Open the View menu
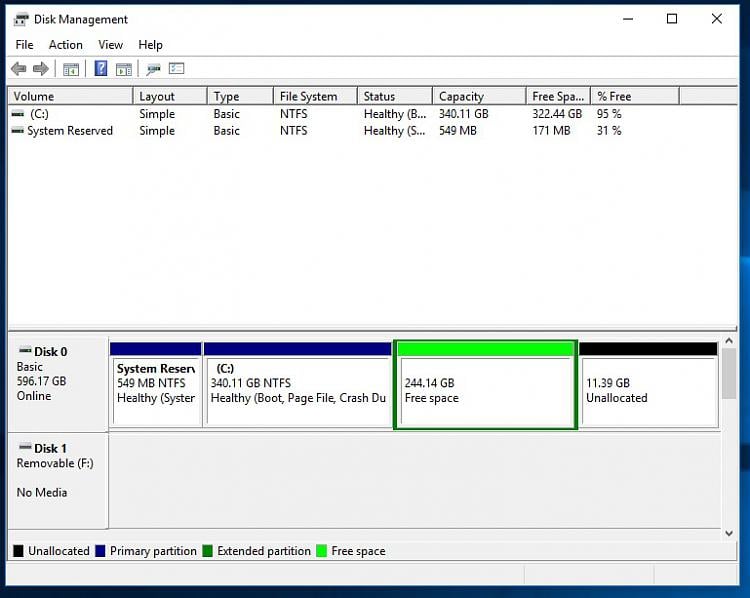750x598 pixels. pyautogui.click(x=110, y=45)
